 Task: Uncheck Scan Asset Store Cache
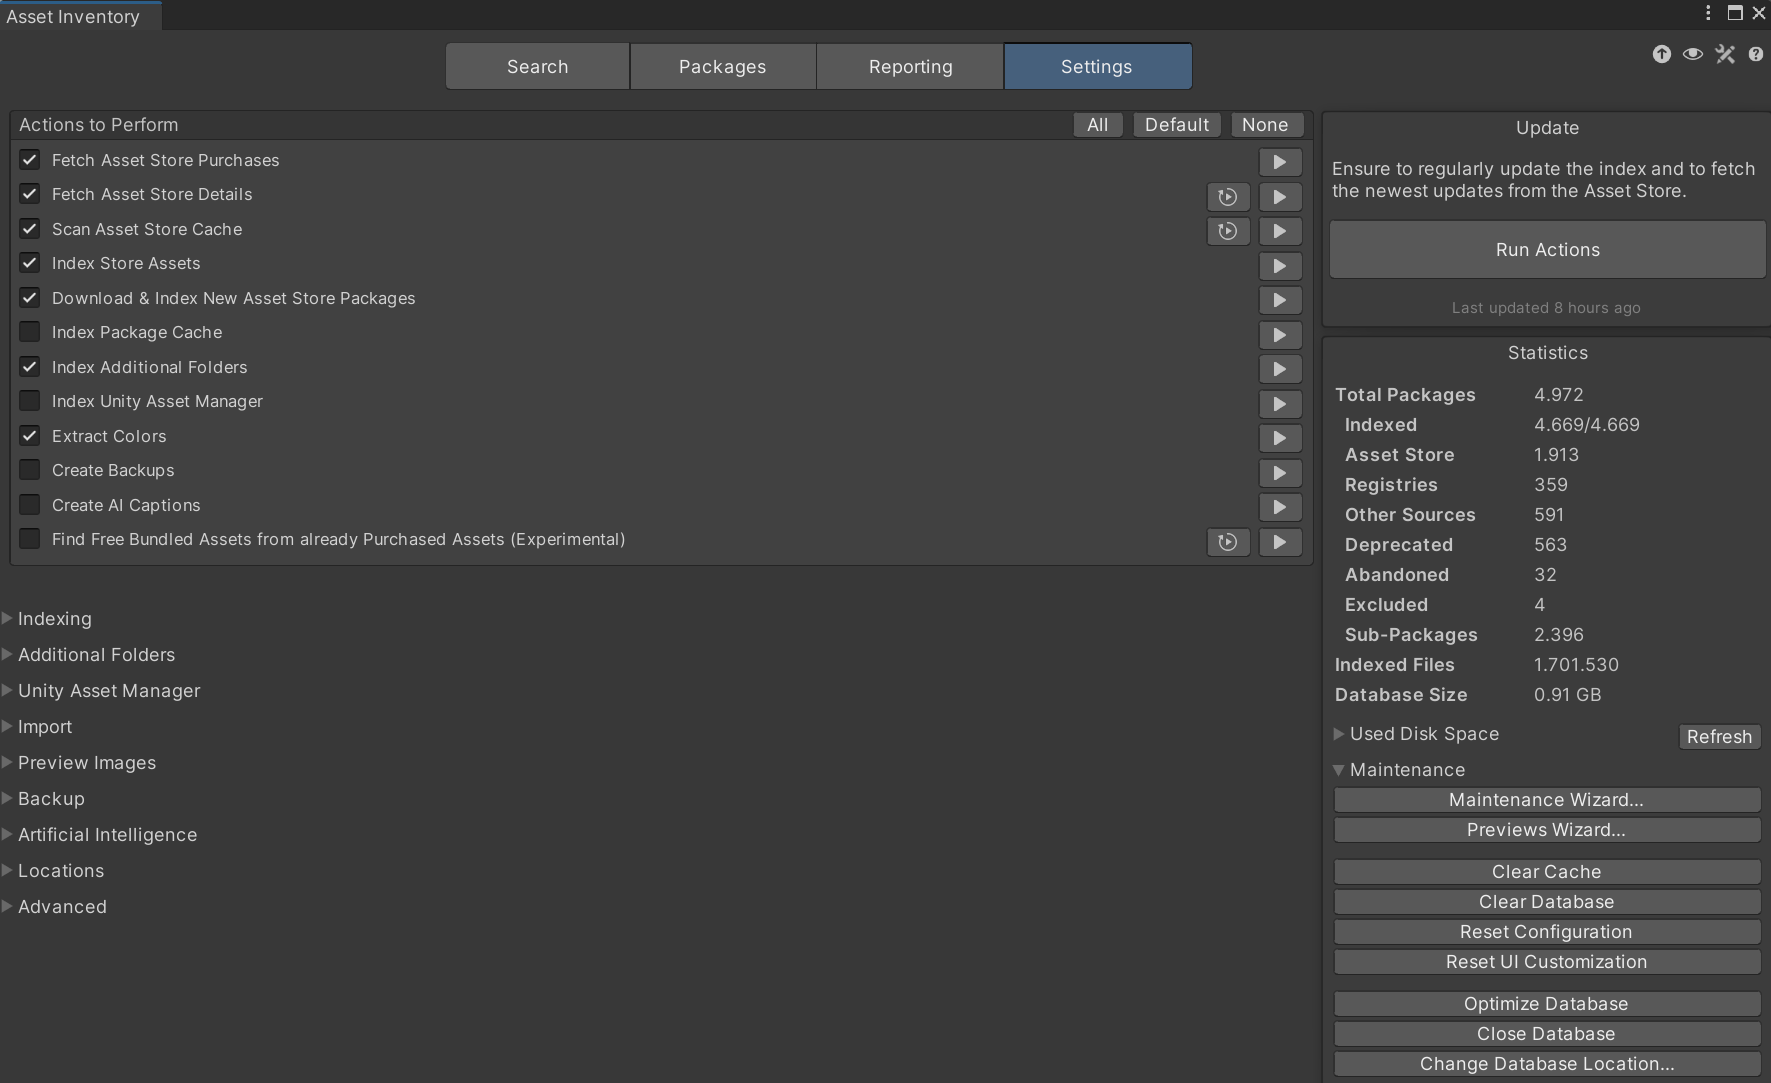pos(30,229)
